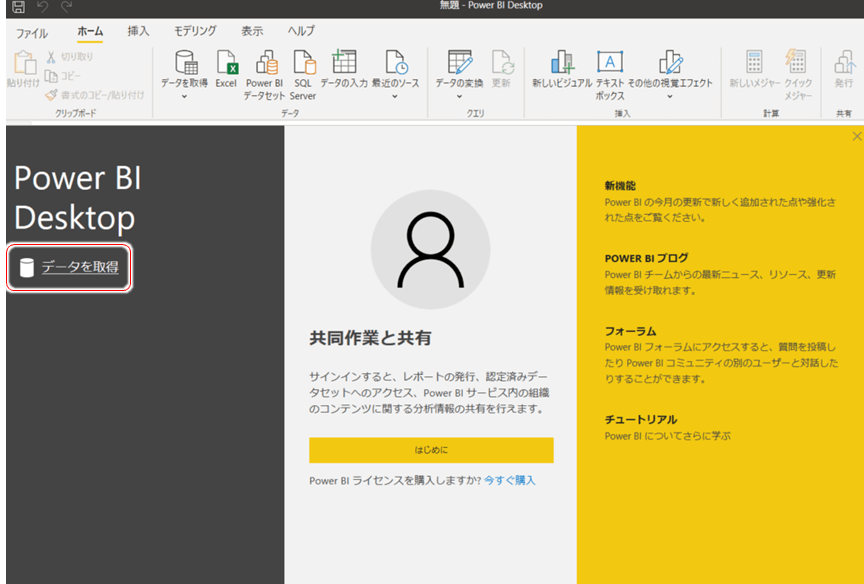This screenshot has width=864, height=584.
Task: Switch to the 挿入 tab
Action: click(138, 31)
